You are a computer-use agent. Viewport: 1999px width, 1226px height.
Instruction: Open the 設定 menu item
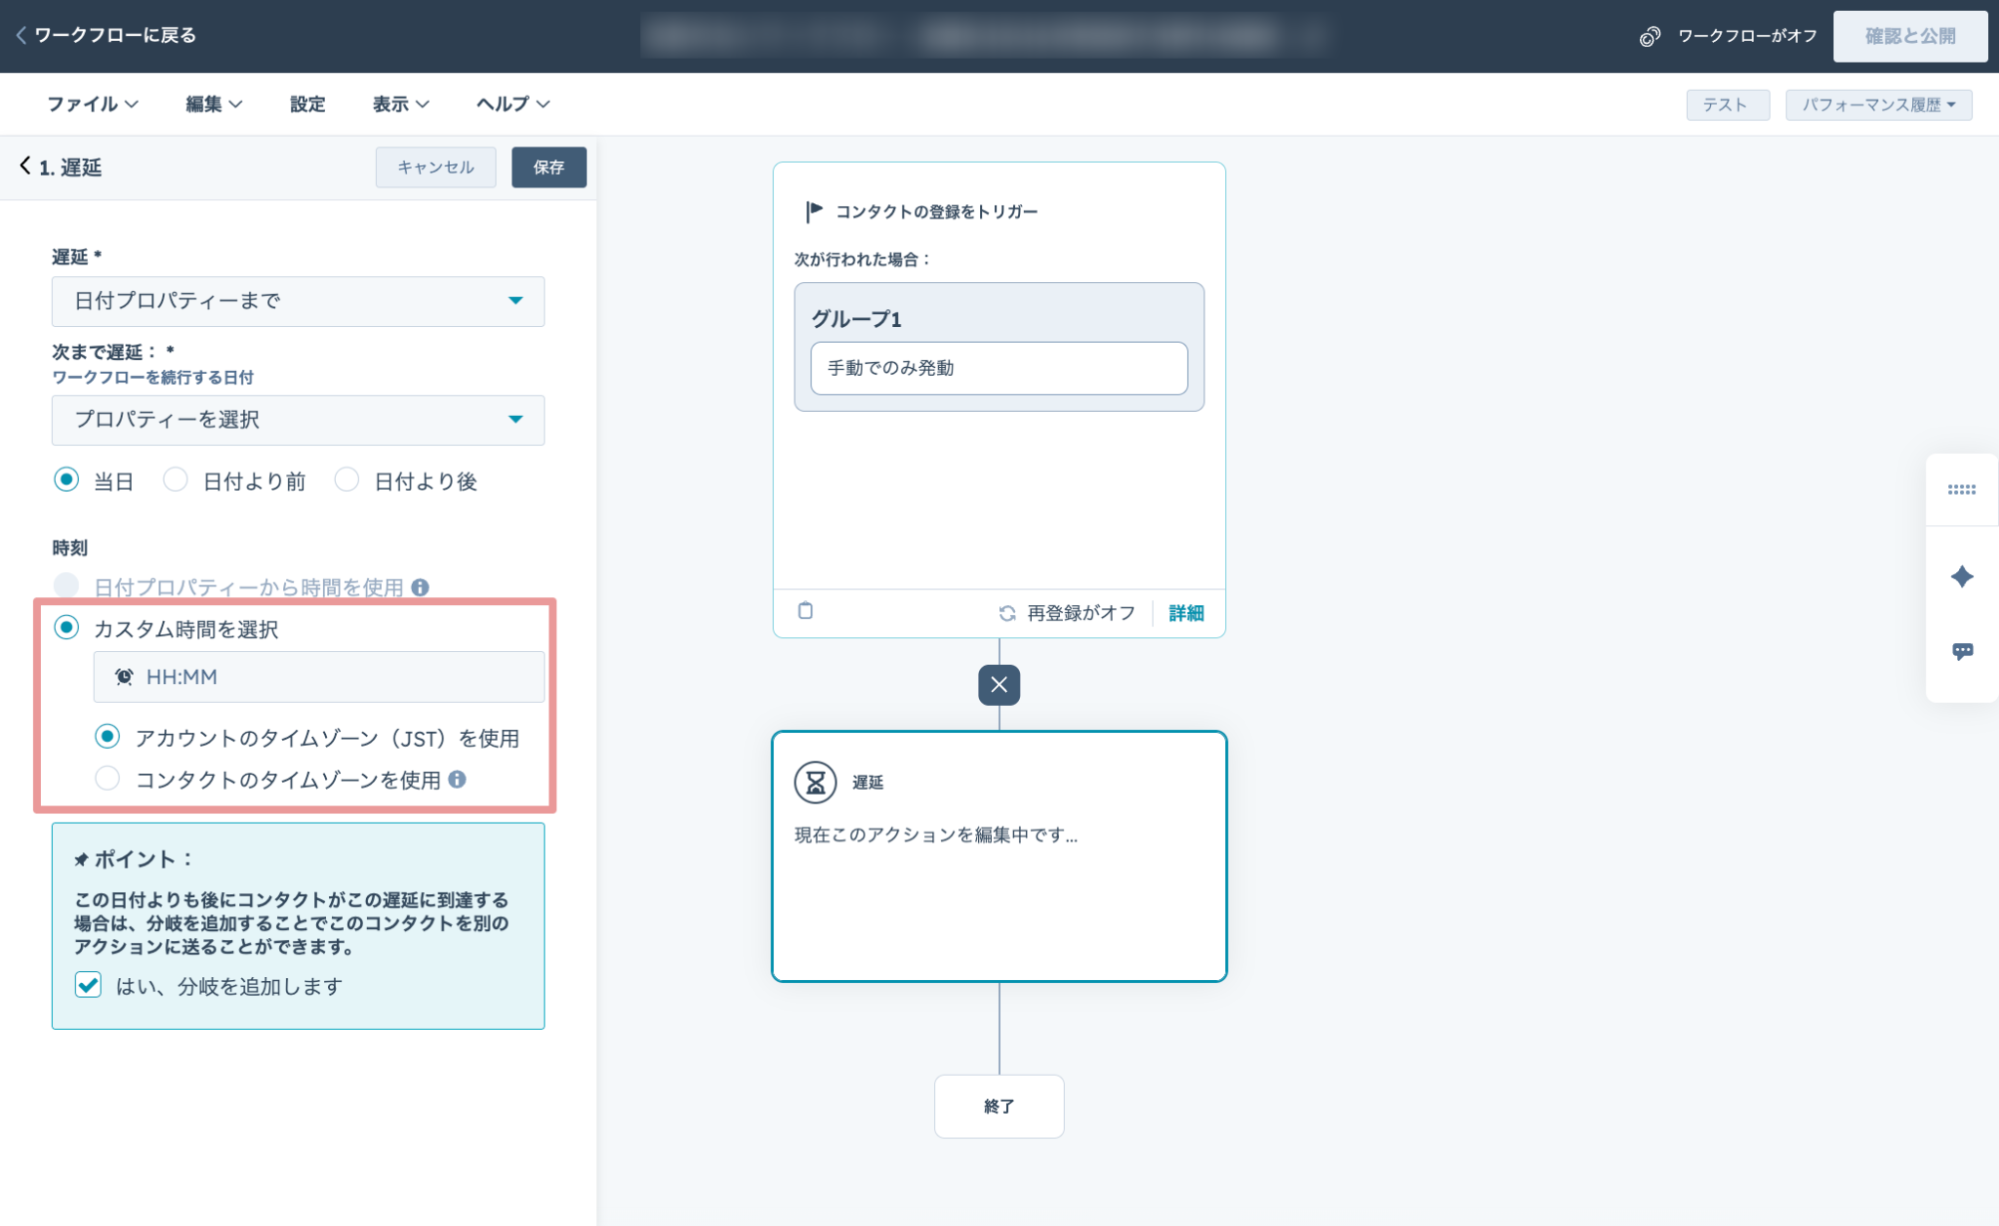(x=307, y=104)
